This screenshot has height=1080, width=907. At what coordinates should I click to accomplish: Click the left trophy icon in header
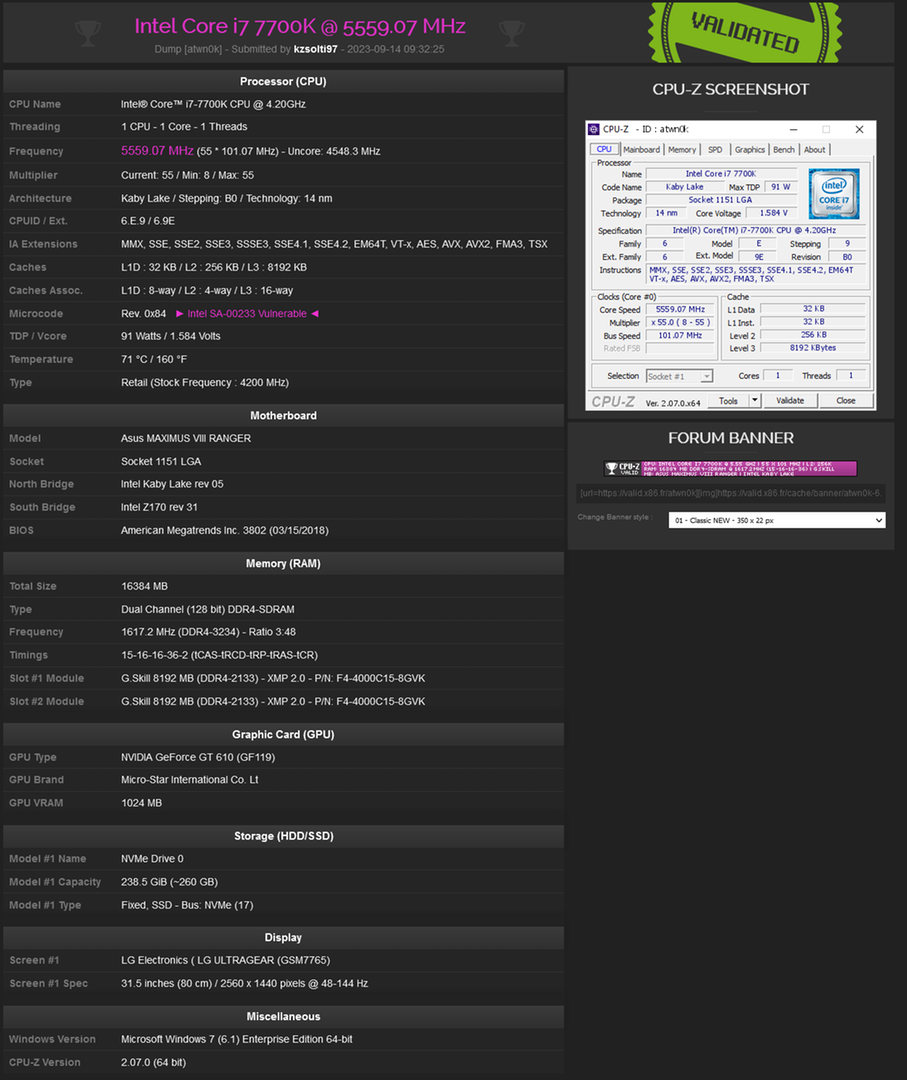(x=87, y=32)
